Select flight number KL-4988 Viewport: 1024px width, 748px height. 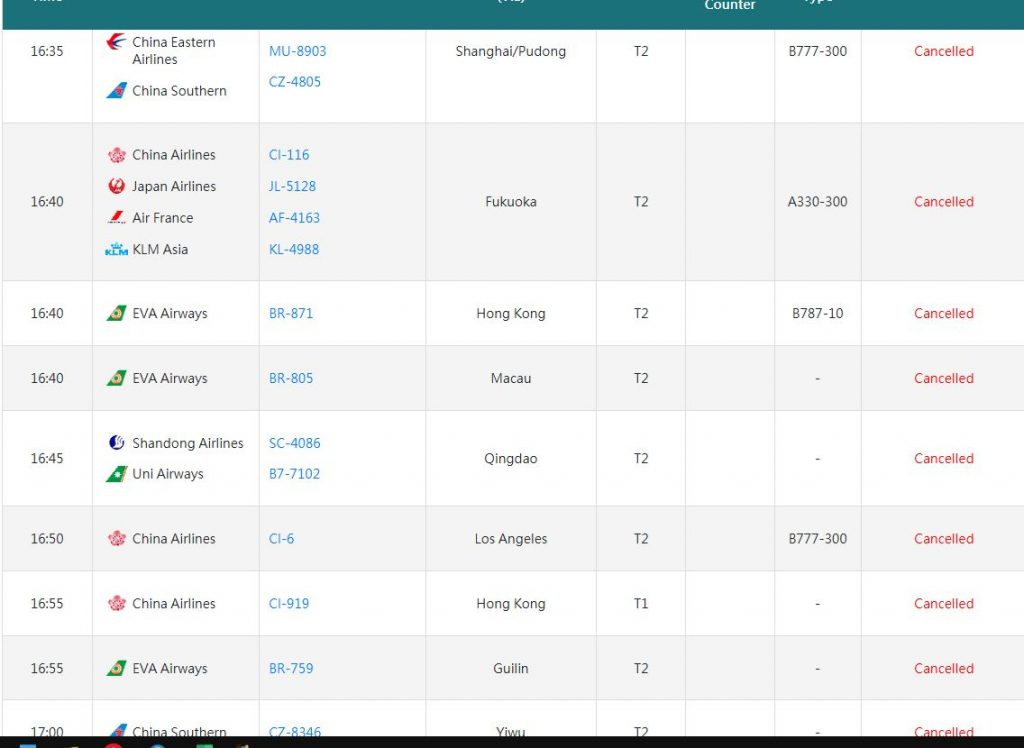[x=294, y=249]
